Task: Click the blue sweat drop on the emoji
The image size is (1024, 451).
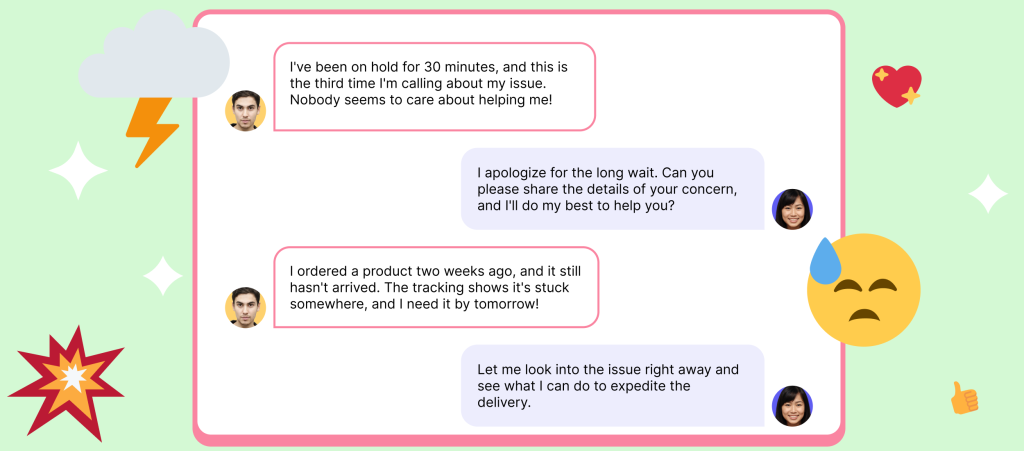Action: pyautogui.click(x=828, y=260)
